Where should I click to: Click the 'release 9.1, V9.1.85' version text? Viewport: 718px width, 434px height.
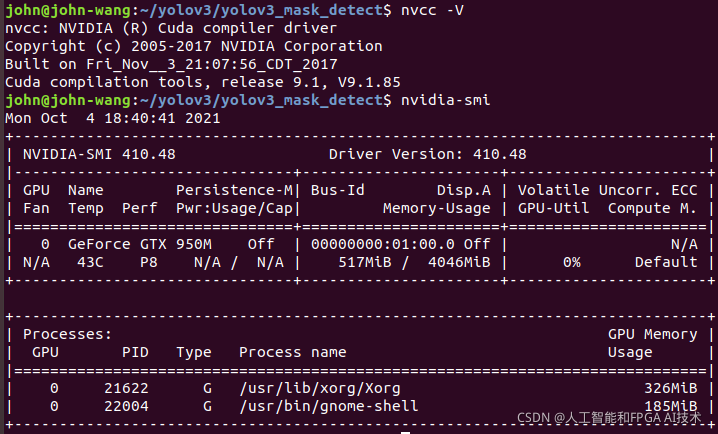[311, 82]
